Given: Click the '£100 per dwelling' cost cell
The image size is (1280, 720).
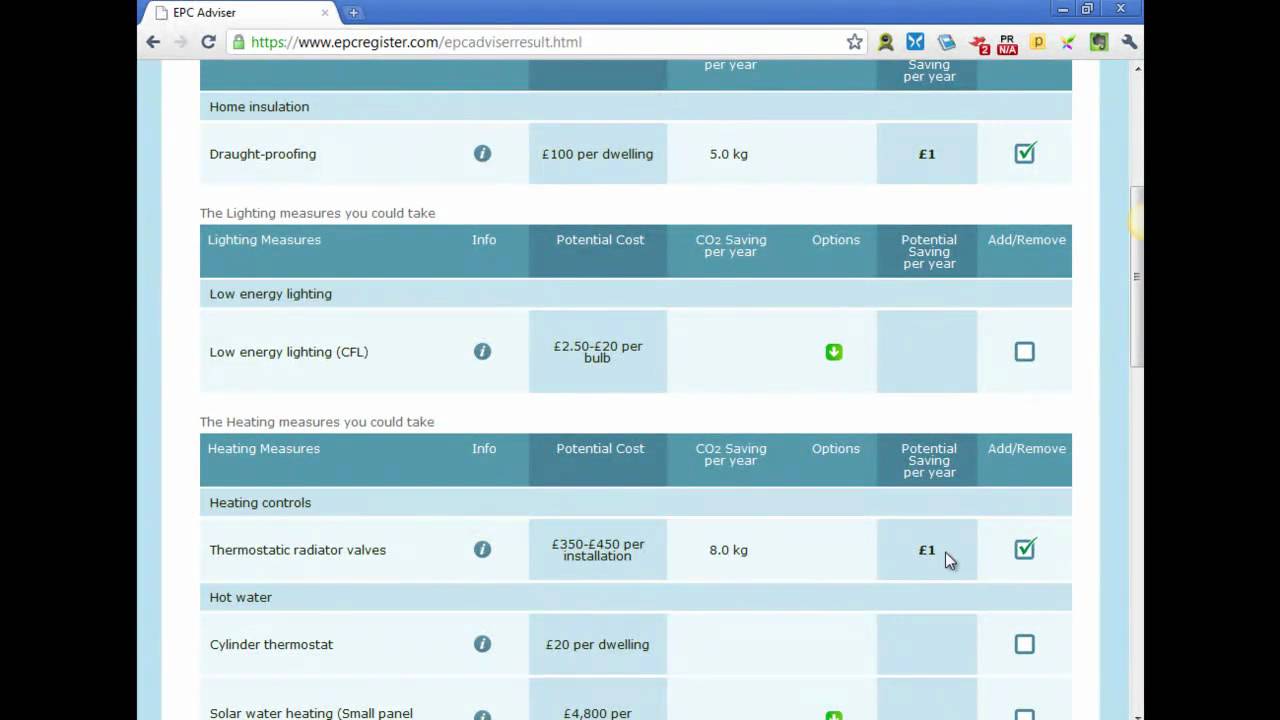Looking at the screenshot, I should (598, 154).
